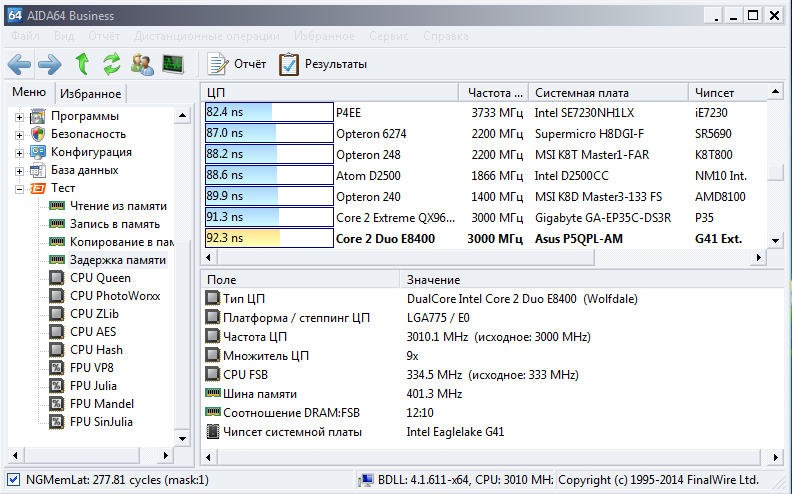The image size is (792, 494).
Task: Select the Чтение из памяти test item
Action: [x=117, y=206]
